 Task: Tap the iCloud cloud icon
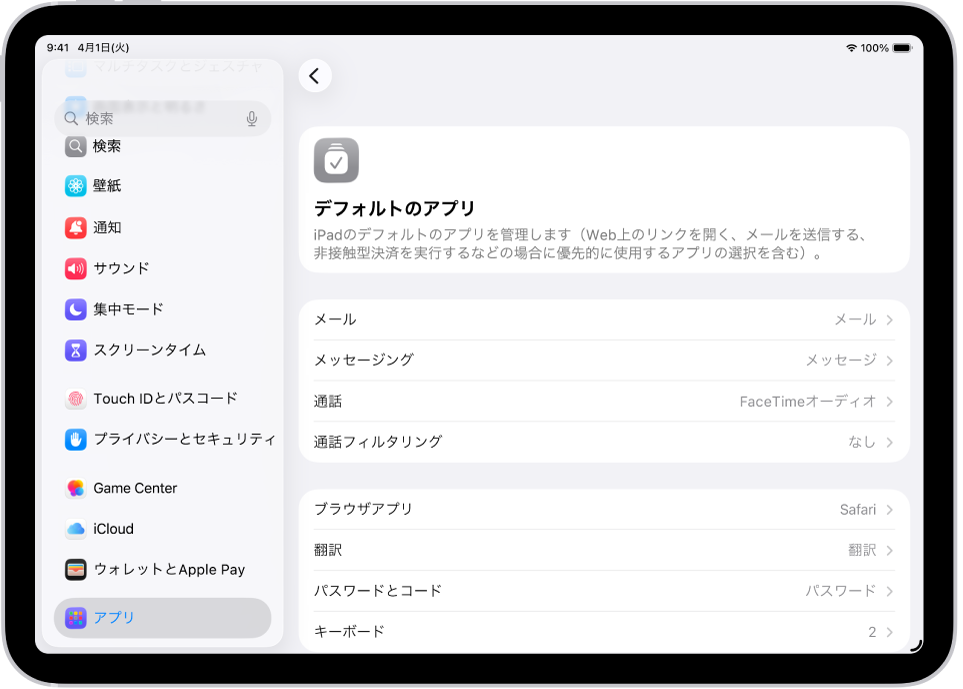[x=77, y=529]
